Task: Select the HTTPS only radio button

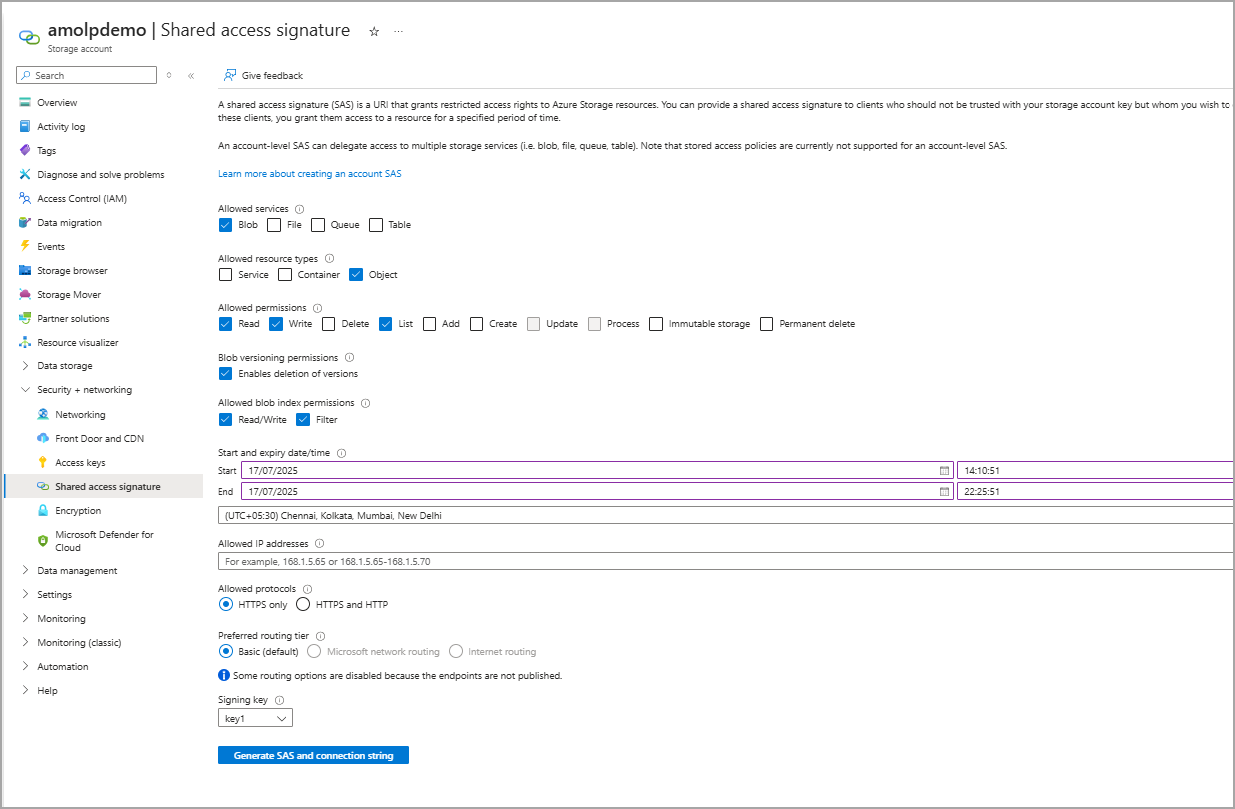Action: 225,604
